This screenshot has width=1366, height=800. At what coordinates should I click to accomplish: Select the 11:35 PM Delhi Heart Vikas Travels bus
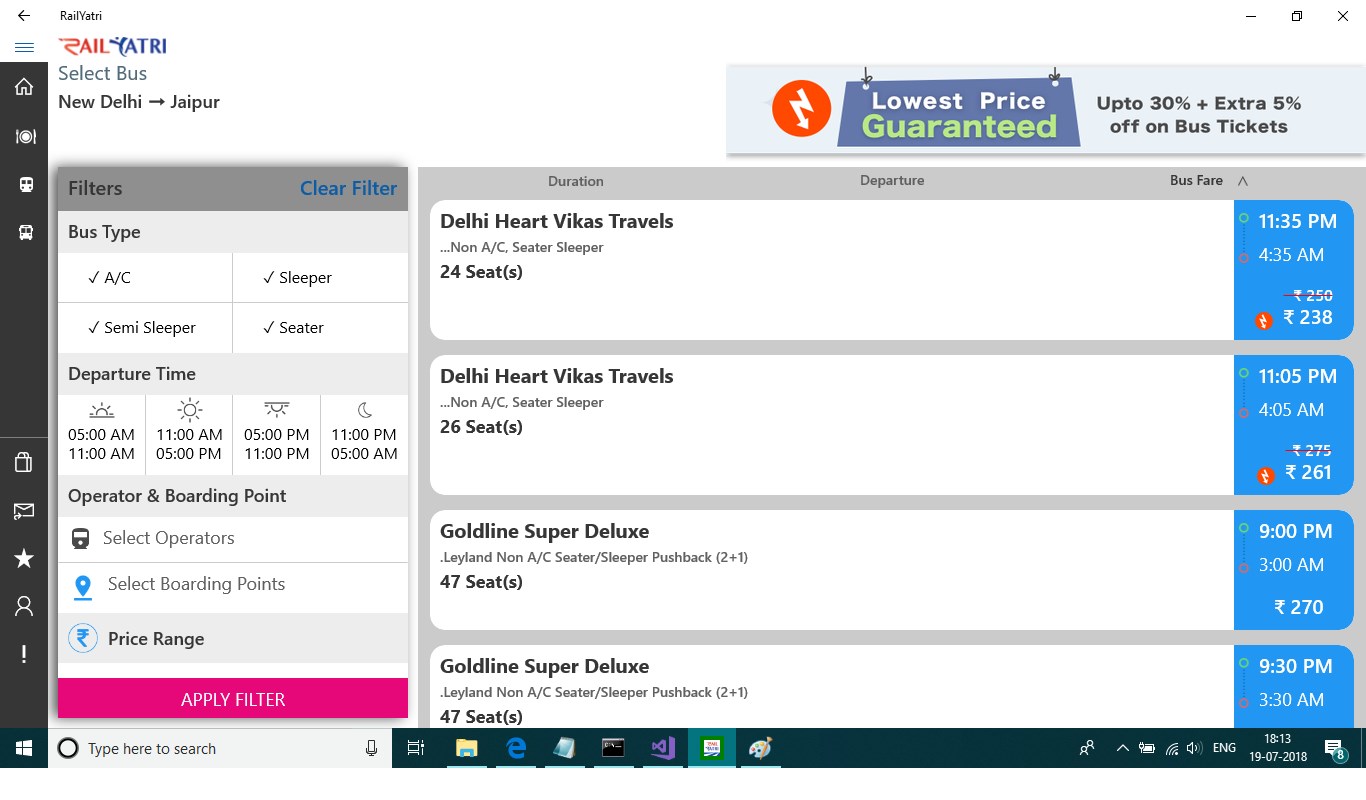(x=892, y=270)
